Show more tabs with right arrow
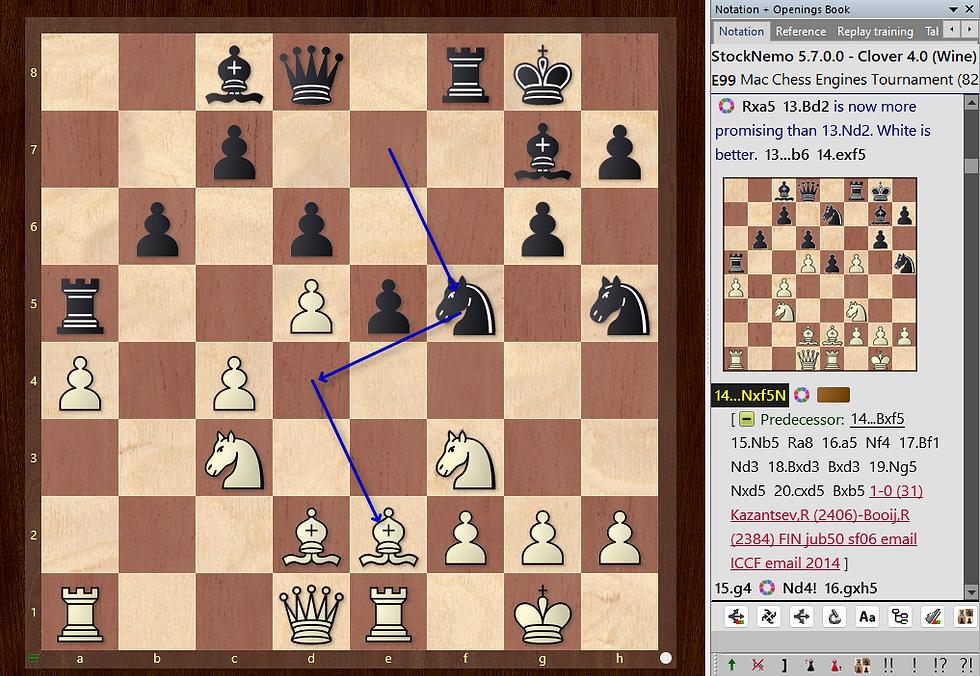This screenshot has width=980, height=676. tap(969, 29)
